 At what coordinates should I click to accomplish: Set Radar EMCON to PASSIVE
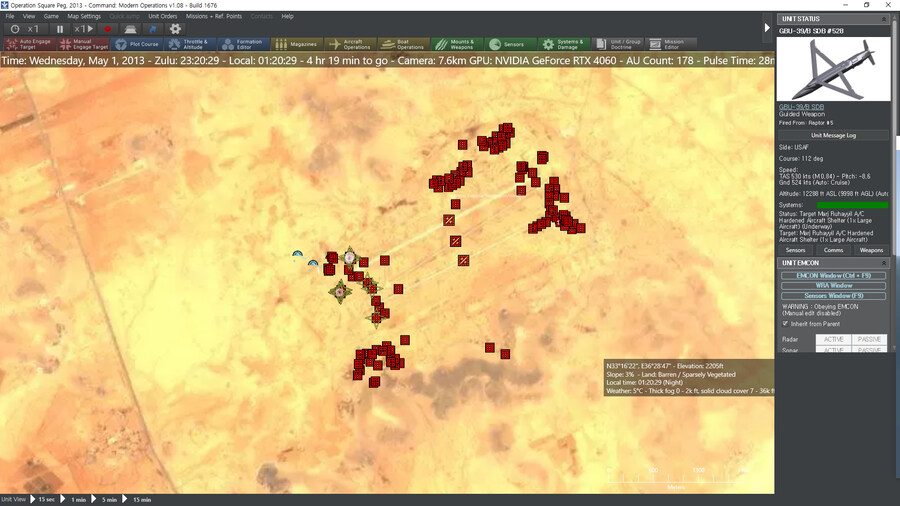point(869,340)
